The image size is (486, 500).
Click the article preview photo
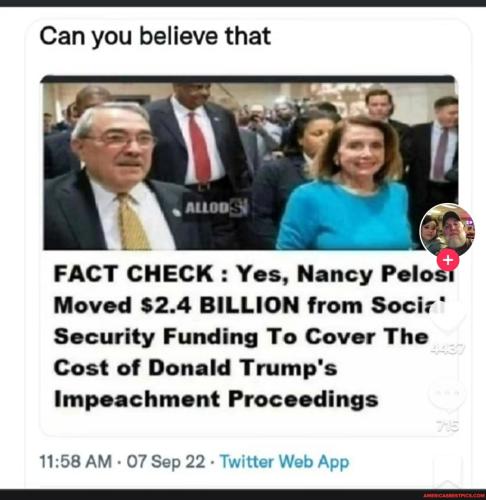pyautogui.click(x=249, y=163)
